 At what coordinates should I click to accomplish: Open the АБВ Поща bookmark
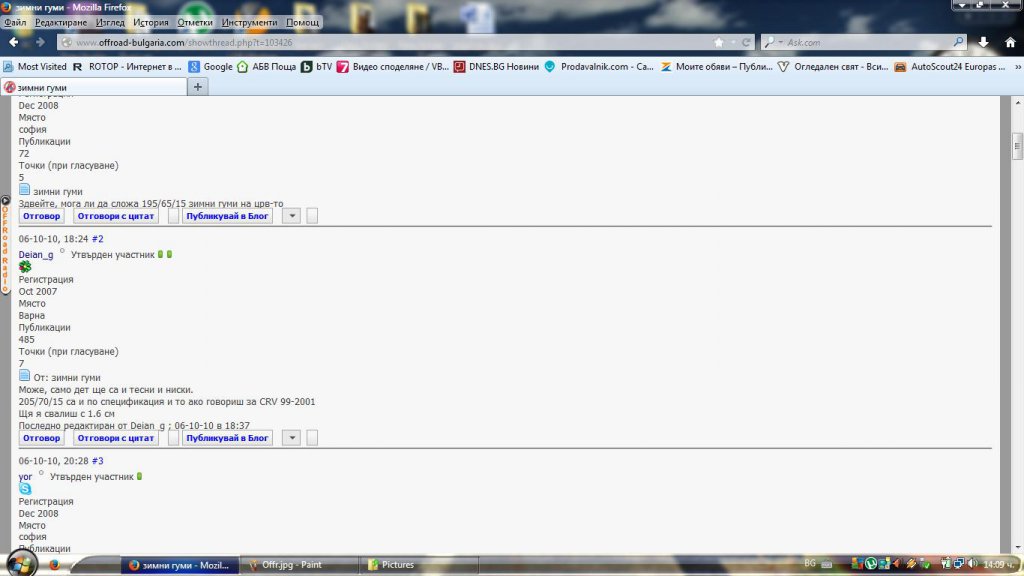coord(266,67)
